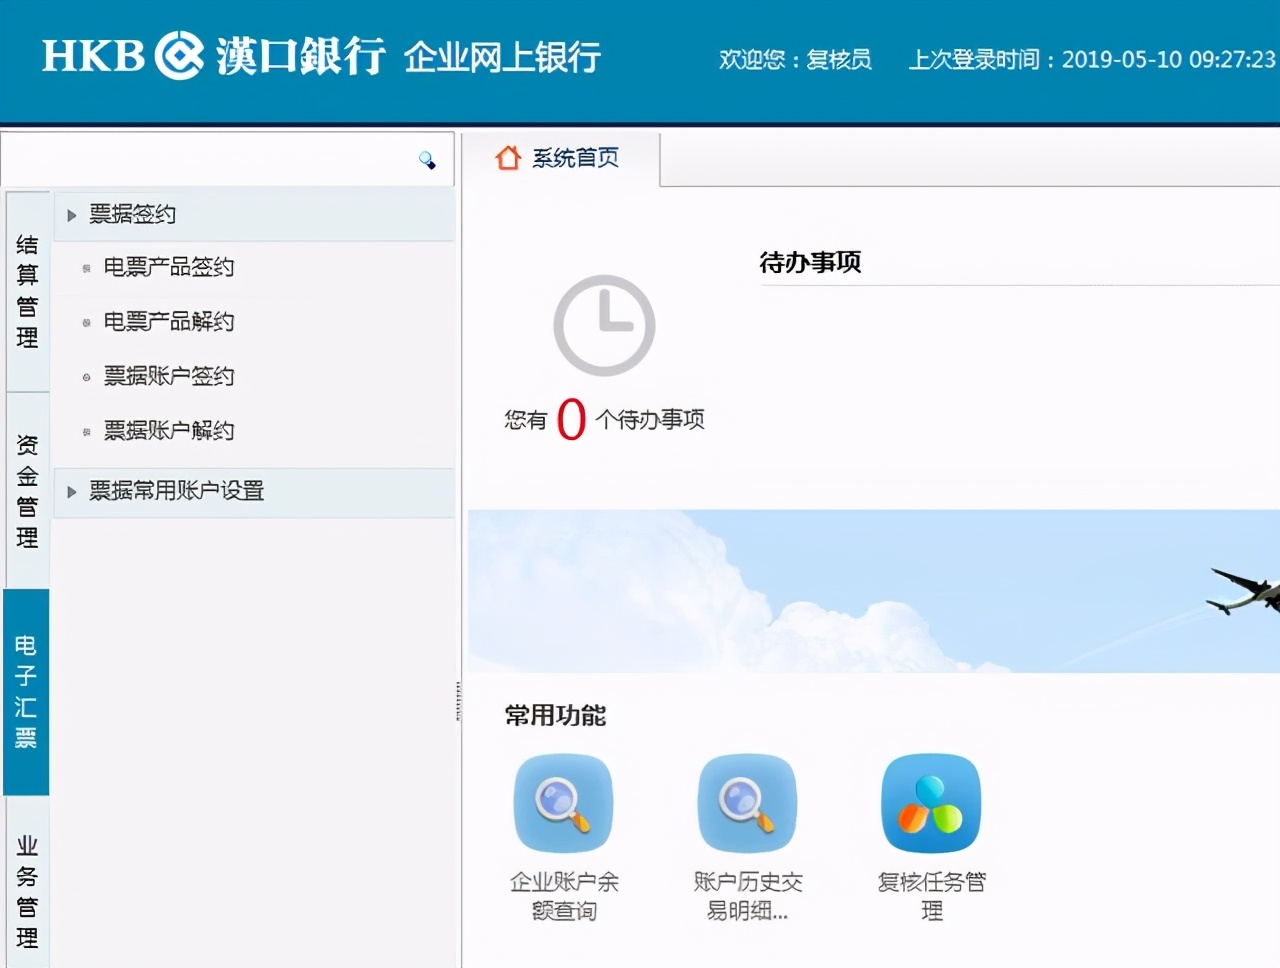Click the small icon beside 电票产品签约
The width and height of the screenshot is (1280, 968).
coord(88,267)
